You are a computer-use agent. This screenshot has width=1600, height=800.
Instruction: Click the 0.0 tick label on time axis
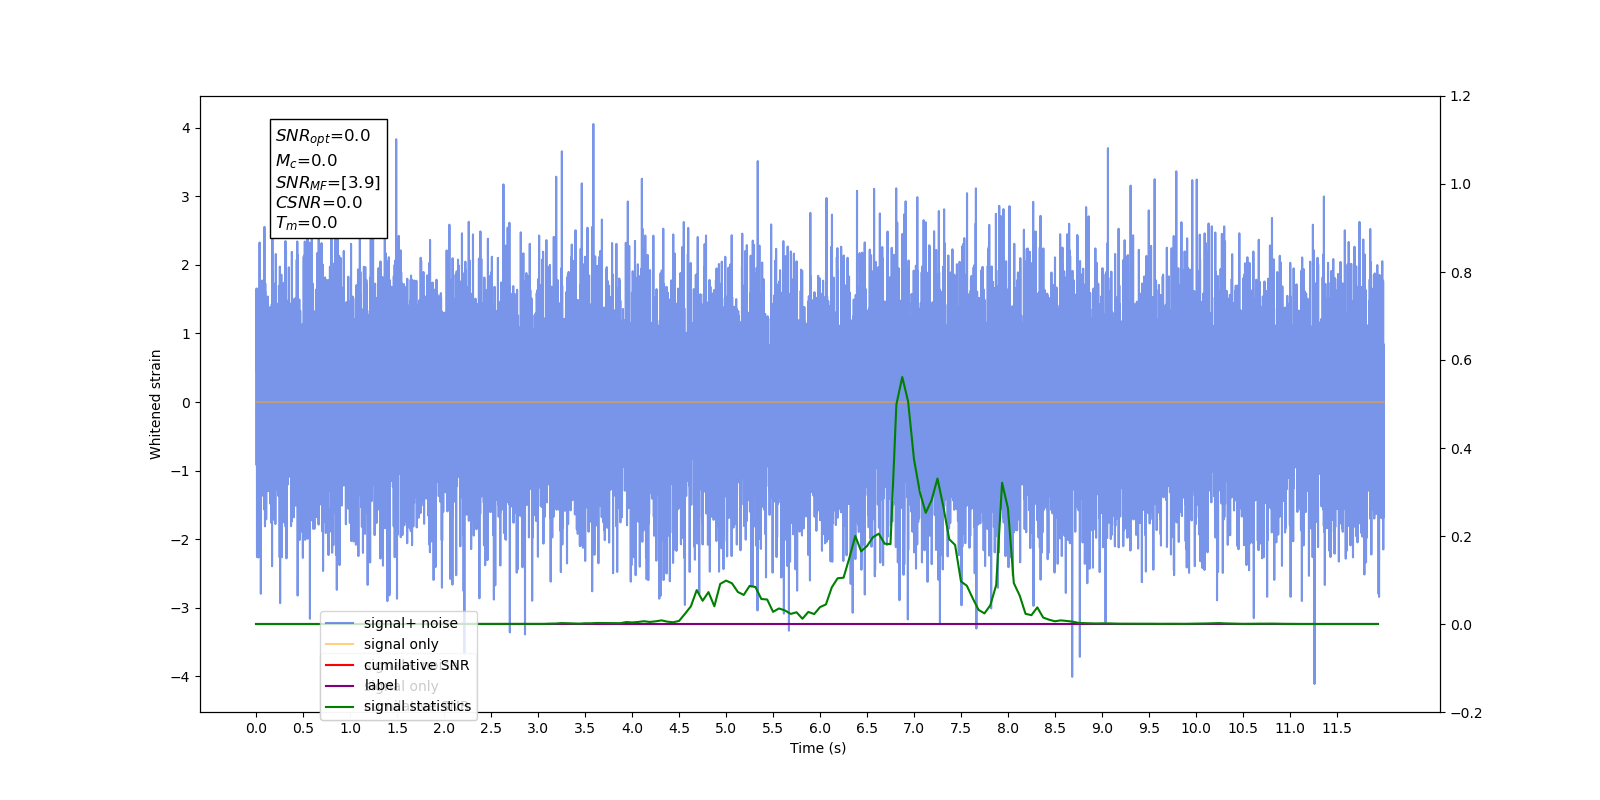[256, 728]
